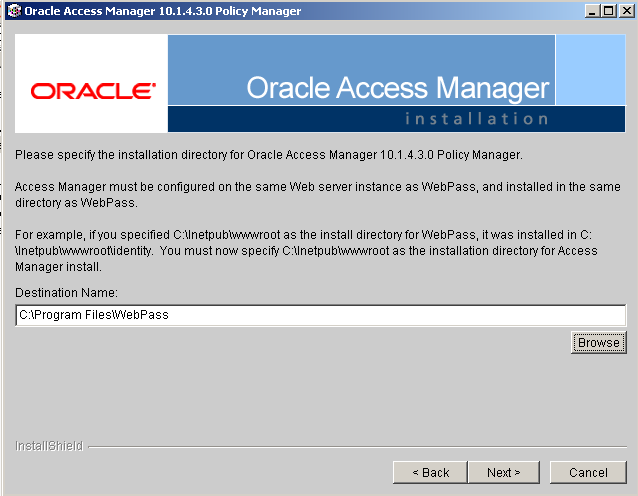The height and width of the screenshot is (496, 638).
Task: Proceed with the Next button
Action: click(x=504, y=472)
